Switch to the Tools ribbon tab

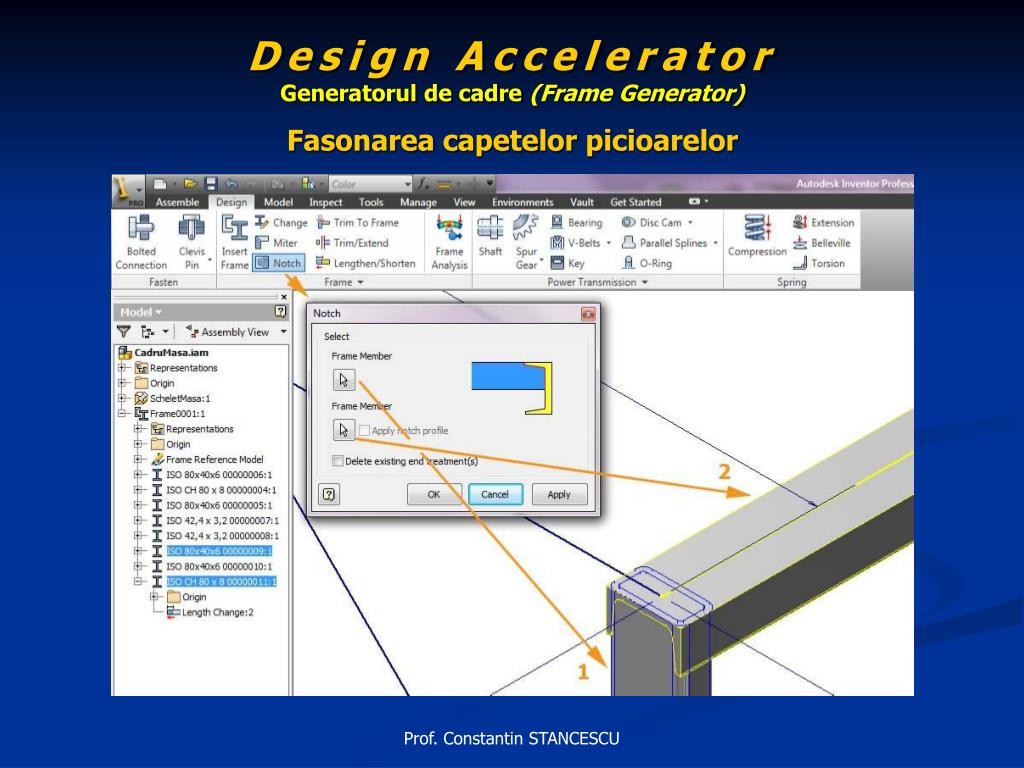(371, 202)
